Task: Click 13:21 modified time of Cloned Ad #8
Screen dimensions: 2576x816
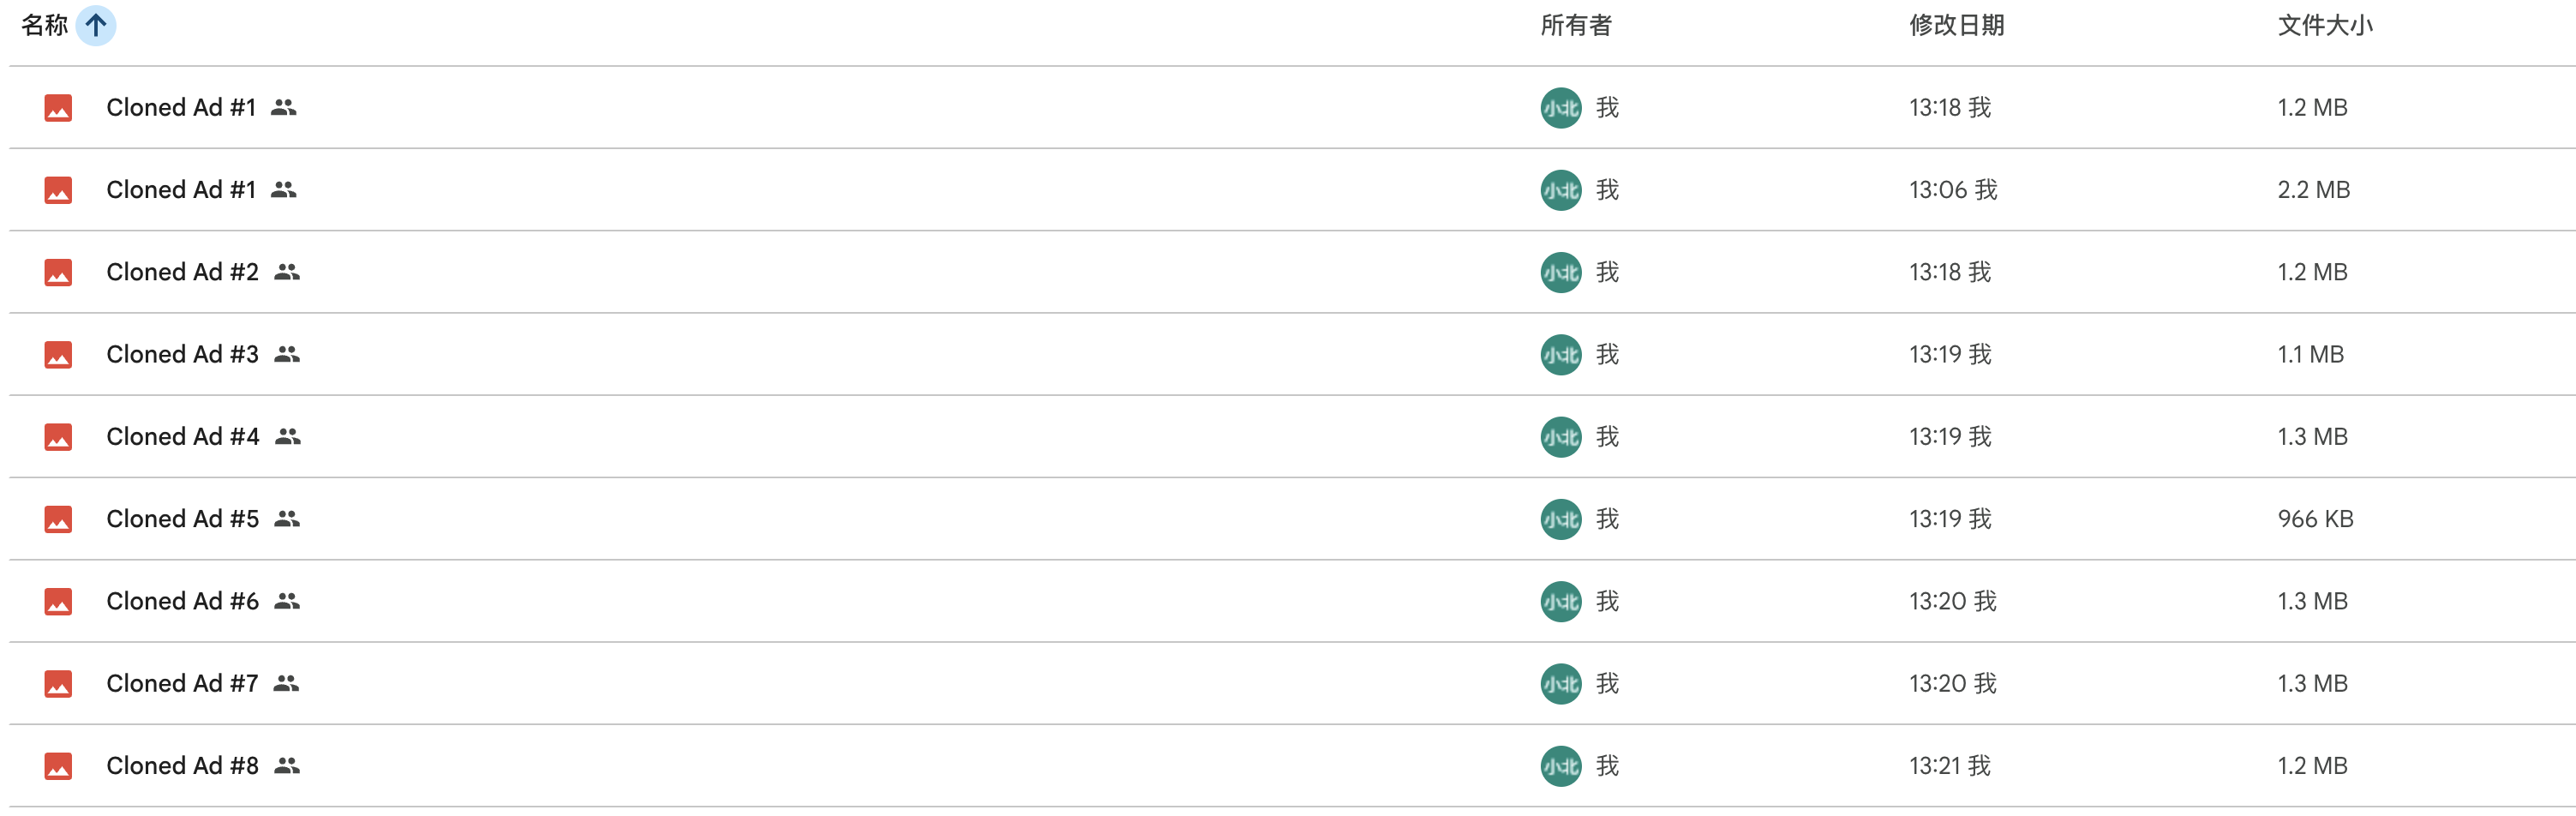Action: point(1948,766)
